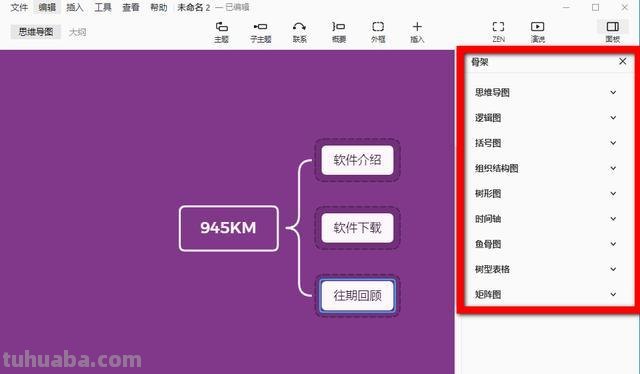Close the 骨架 panel with the X

[622, 61]
